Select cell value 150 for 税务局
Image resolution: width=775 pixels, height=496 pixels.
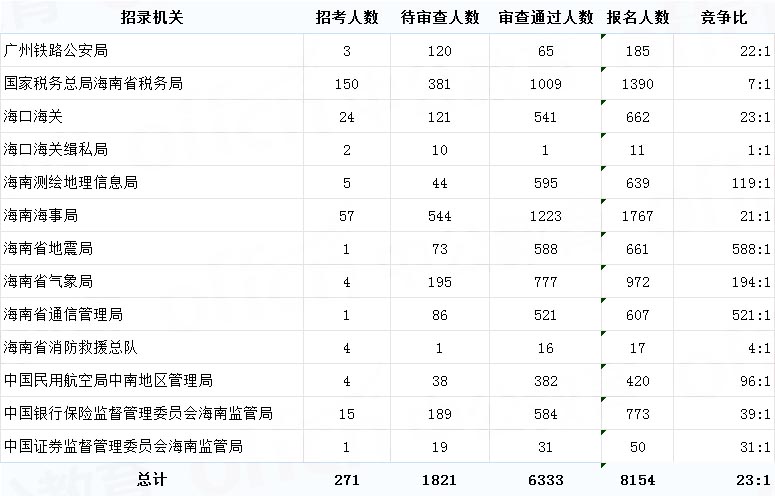point(346,84)
